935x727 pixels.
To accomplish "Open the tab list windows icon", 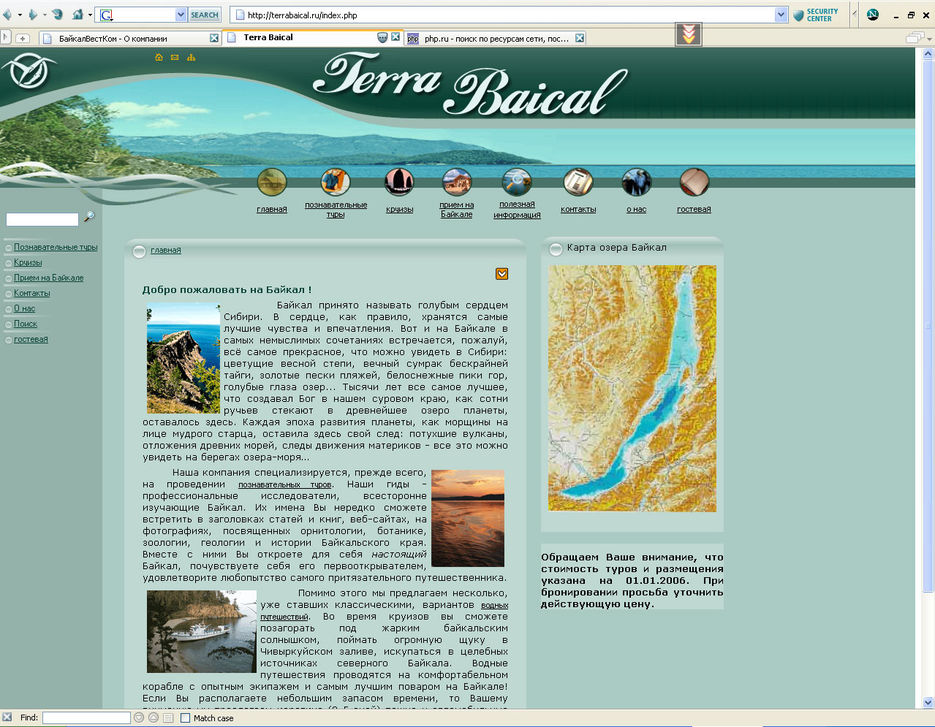I will tap(915, 38).
